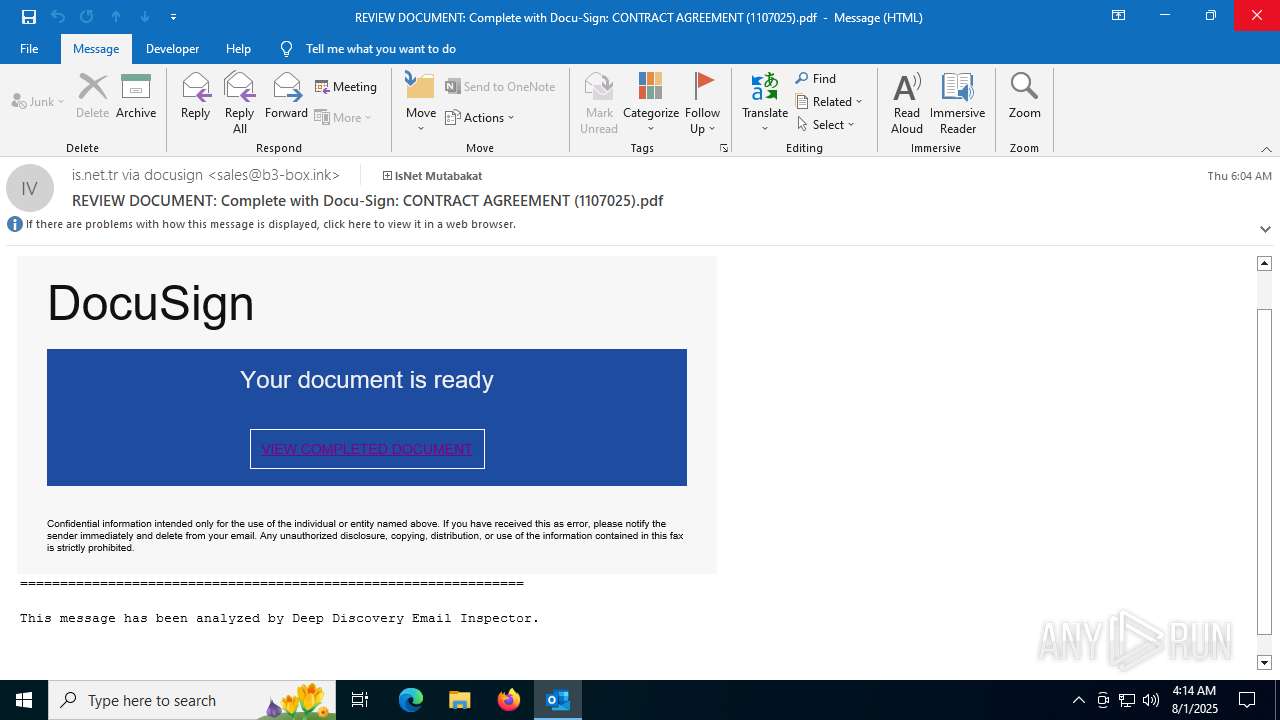Go to the next item with the down arrow
1280x720 pixels.
[145, 17]
